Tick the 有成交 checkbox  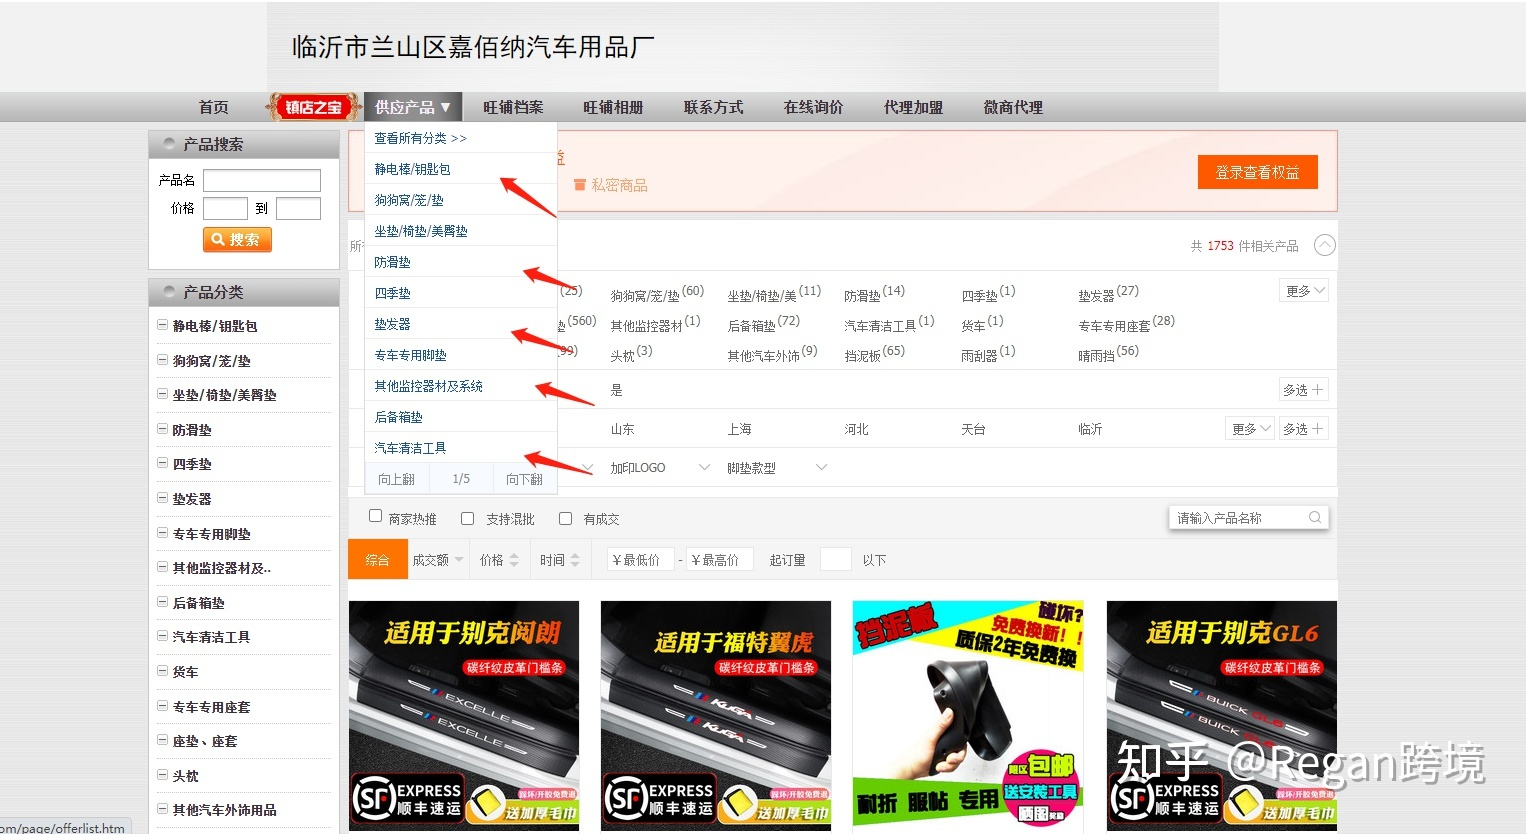(565, 518)
